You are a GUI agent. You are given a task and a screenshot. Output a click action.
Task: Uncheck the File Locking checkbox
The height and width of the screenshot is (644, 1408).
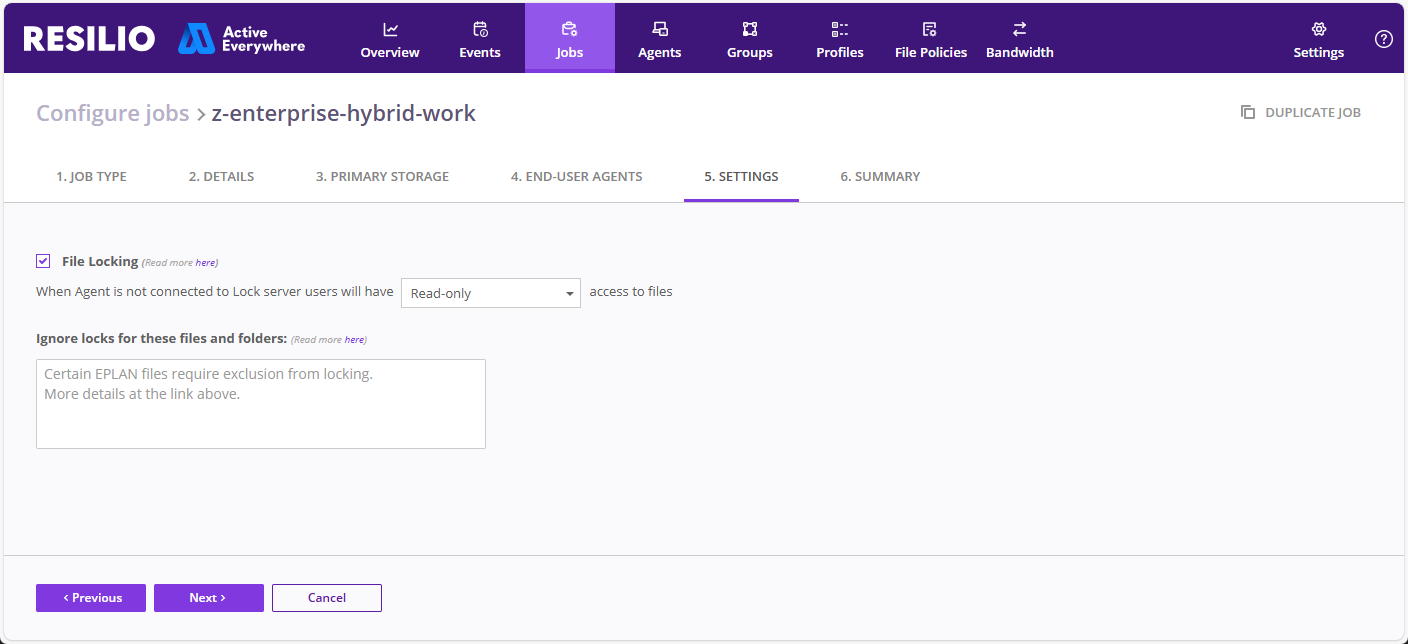click(x=43, y=261)
